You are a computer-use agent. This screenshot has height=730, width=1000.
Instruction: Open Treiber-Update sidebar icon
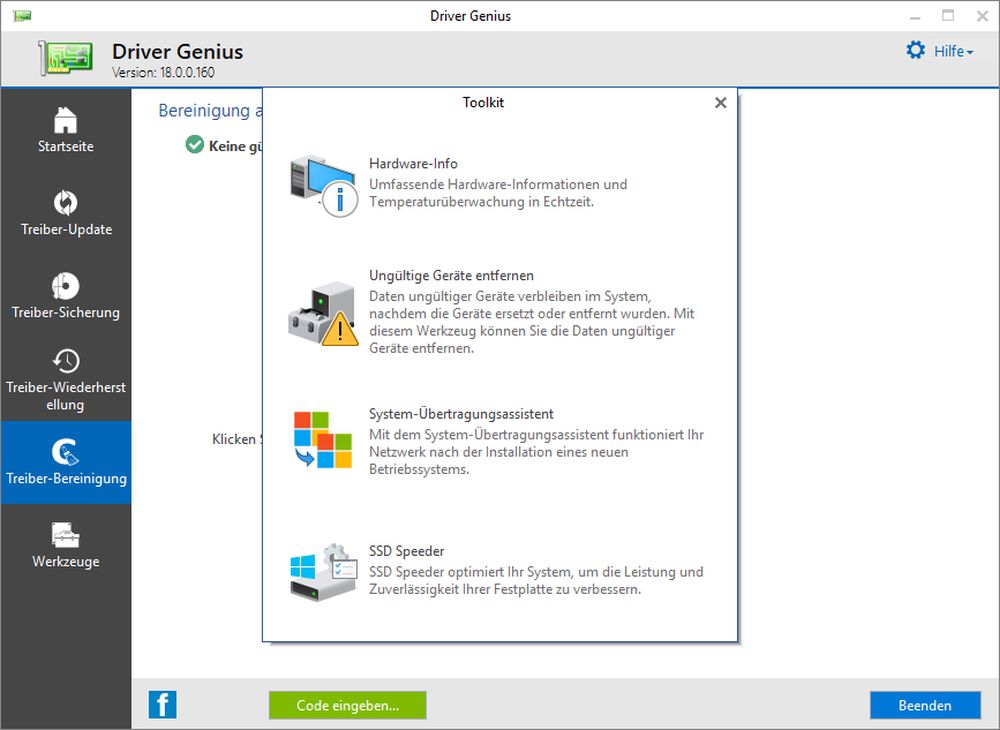pos(65,203)
